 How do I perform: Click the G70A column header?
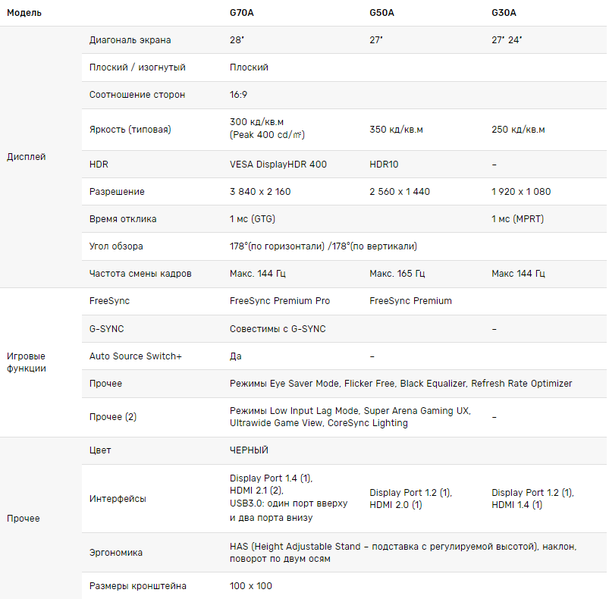243,14
